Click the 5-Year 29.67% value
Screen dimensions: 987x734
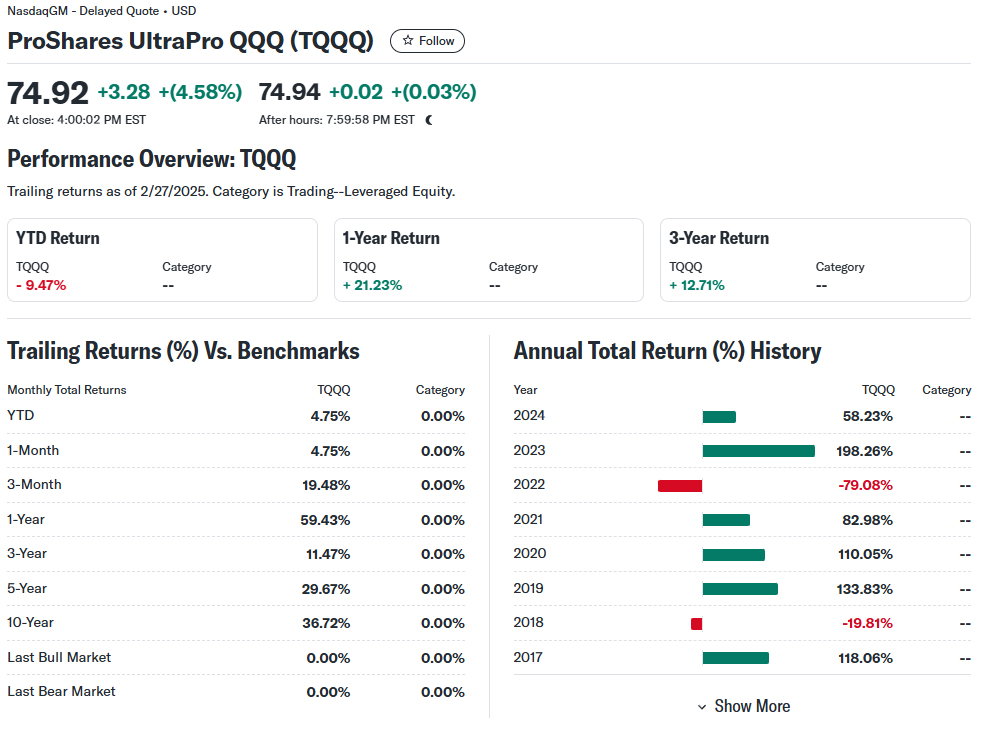point(326,589)
